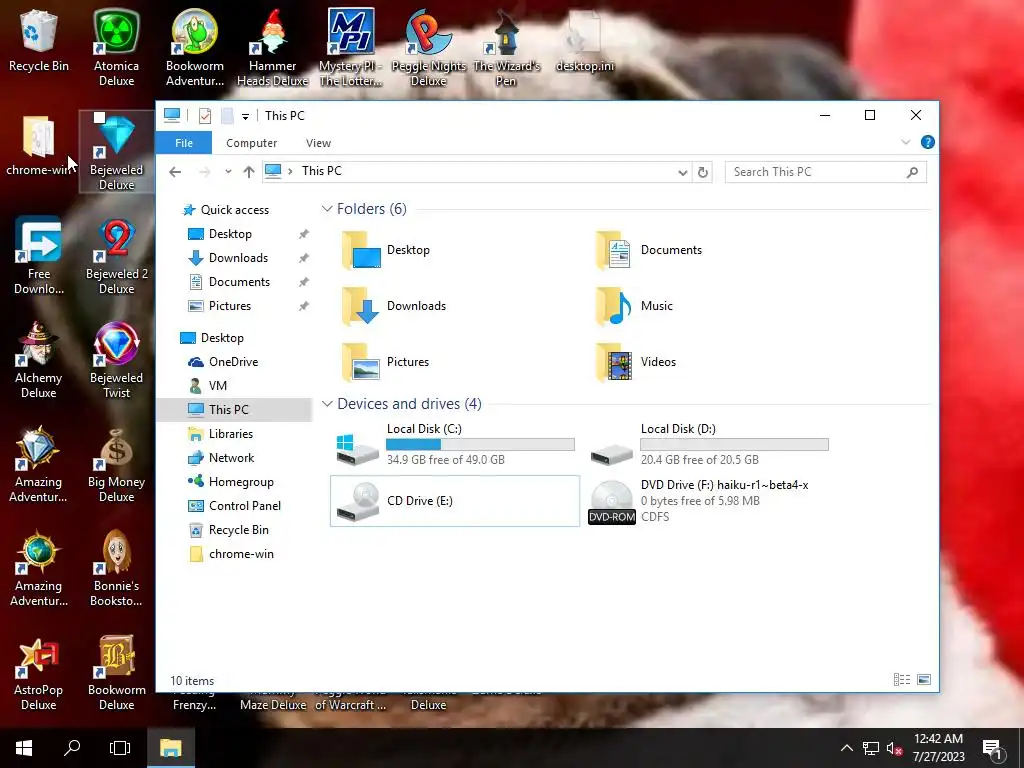Select the chrome-win folder on the desktop
Screen dimensions: 1024x768
point(39,145)
